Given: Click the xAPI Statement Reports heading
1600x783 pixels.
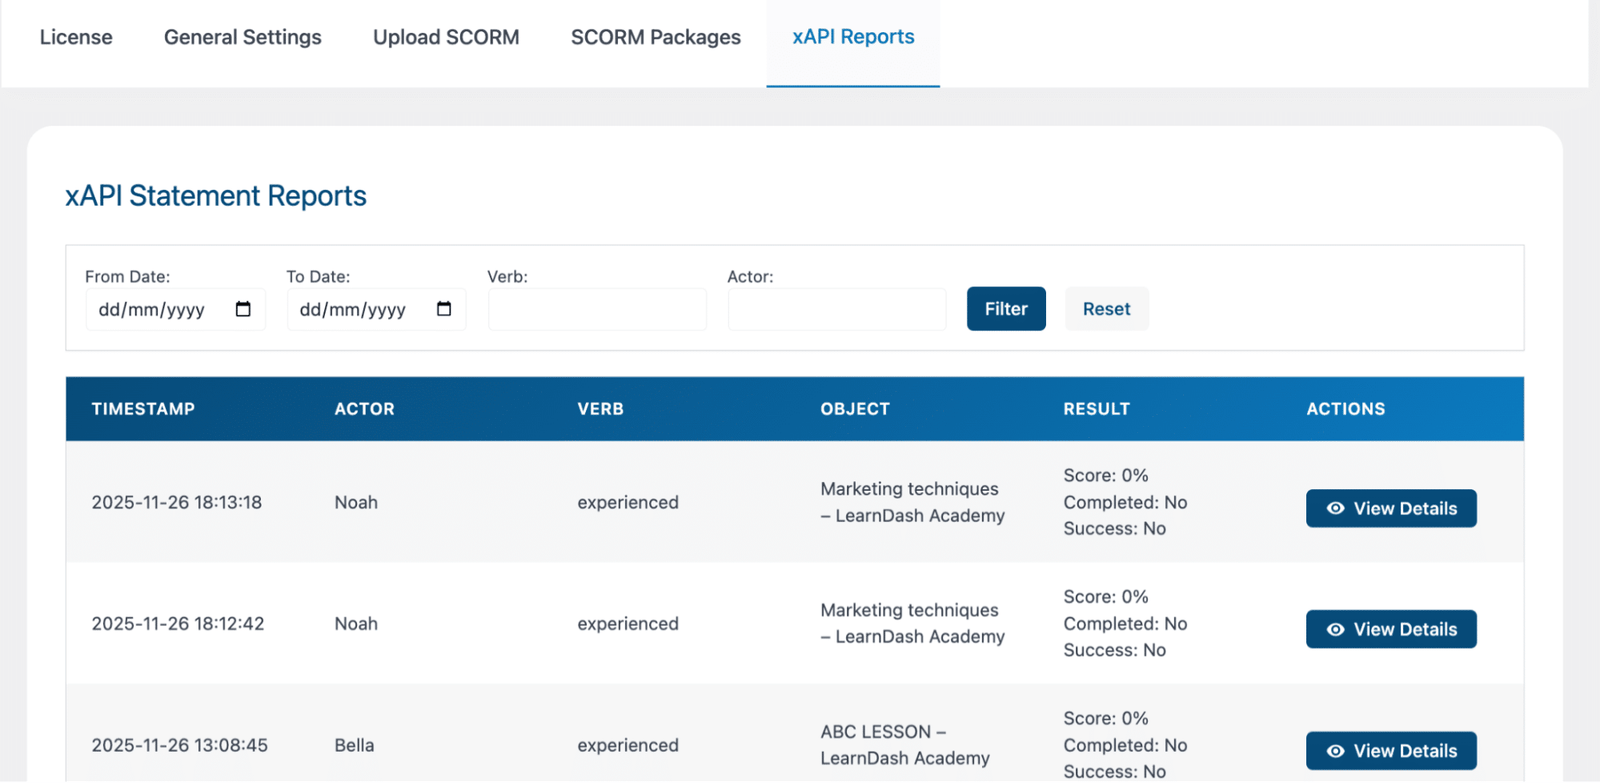Looking at the screenshot, I should (216, 196).
